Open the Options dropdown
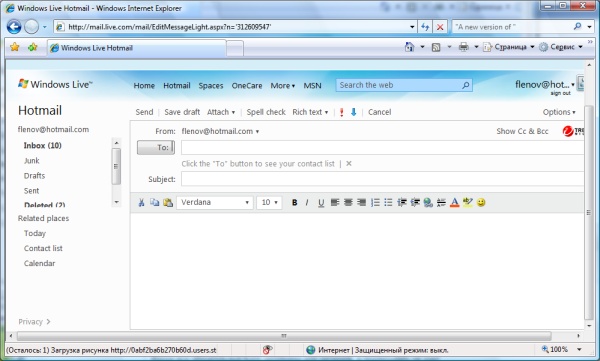 (559, 112)
